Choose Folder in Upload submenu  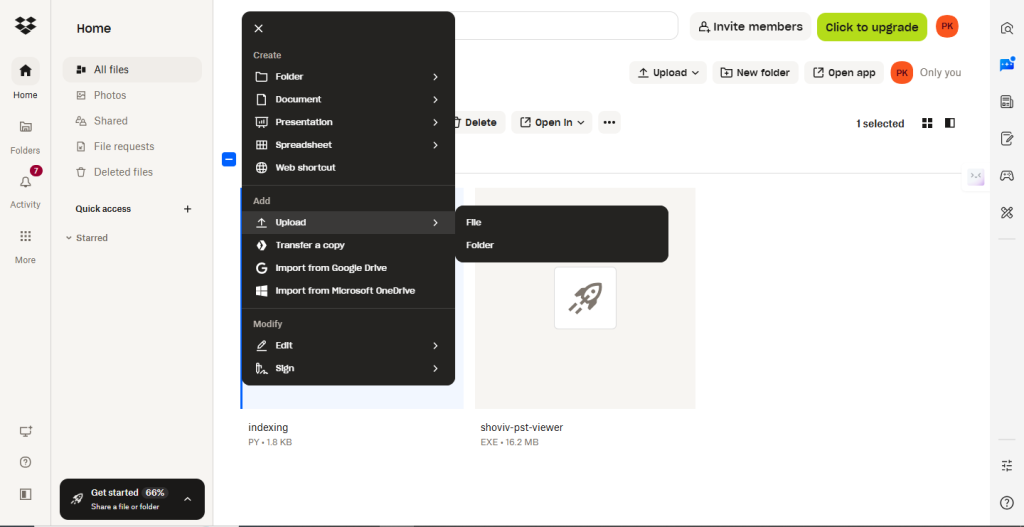(562, 246)
